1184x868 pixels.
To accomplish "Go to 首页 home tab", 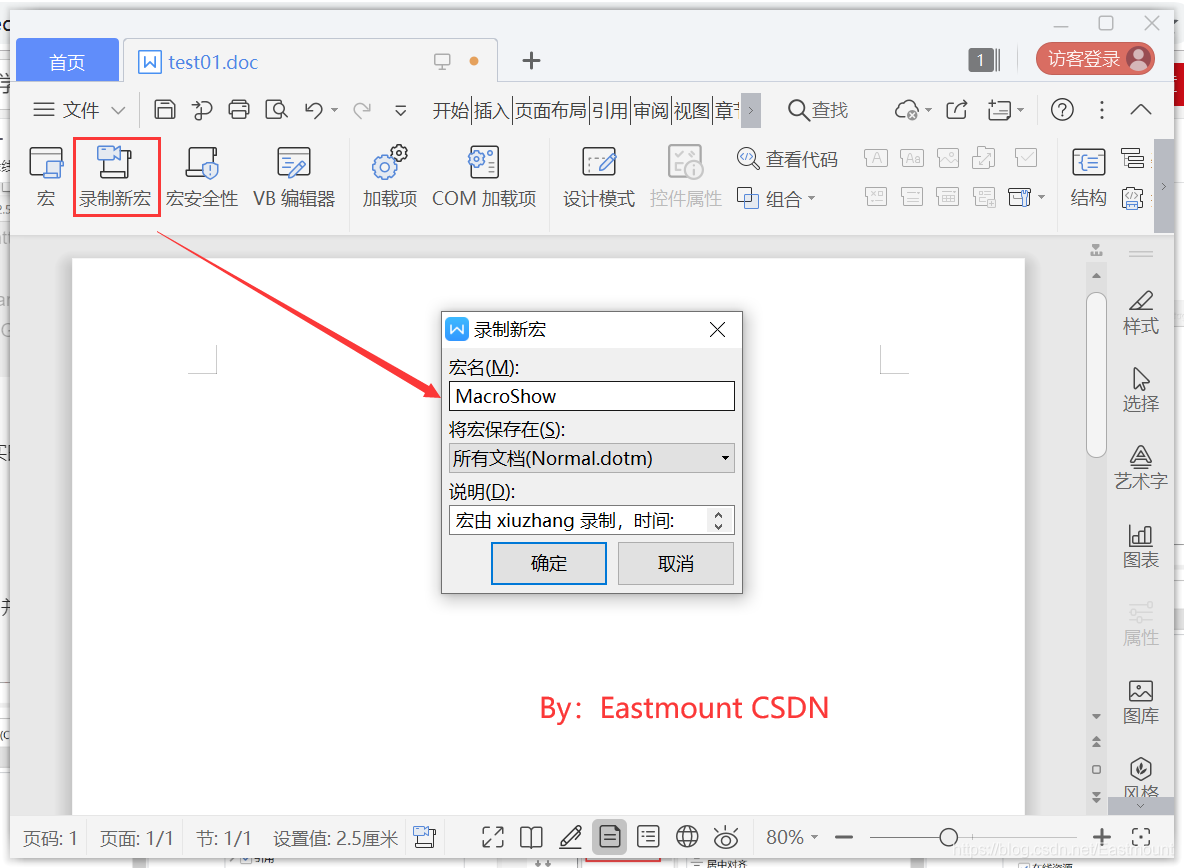I will pos(67,61).
